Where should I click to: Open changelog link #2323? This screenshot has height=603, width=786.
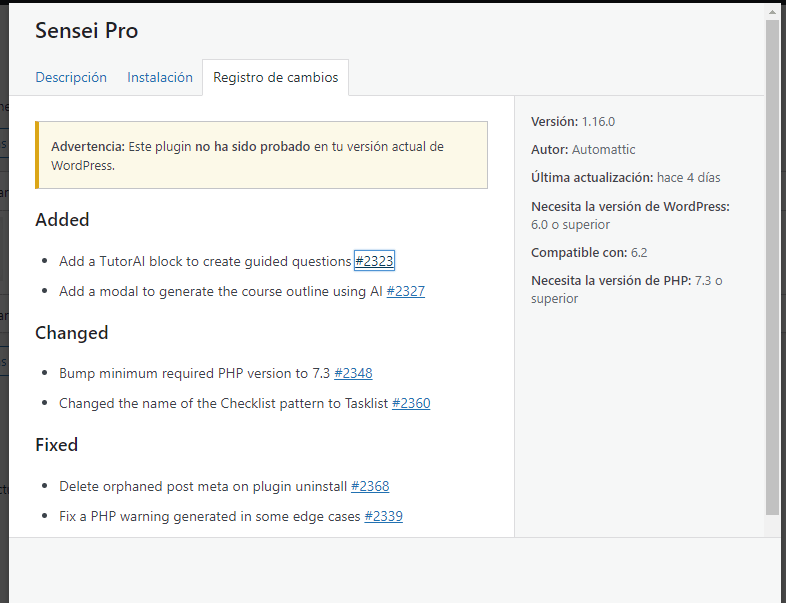pos(374,261)
